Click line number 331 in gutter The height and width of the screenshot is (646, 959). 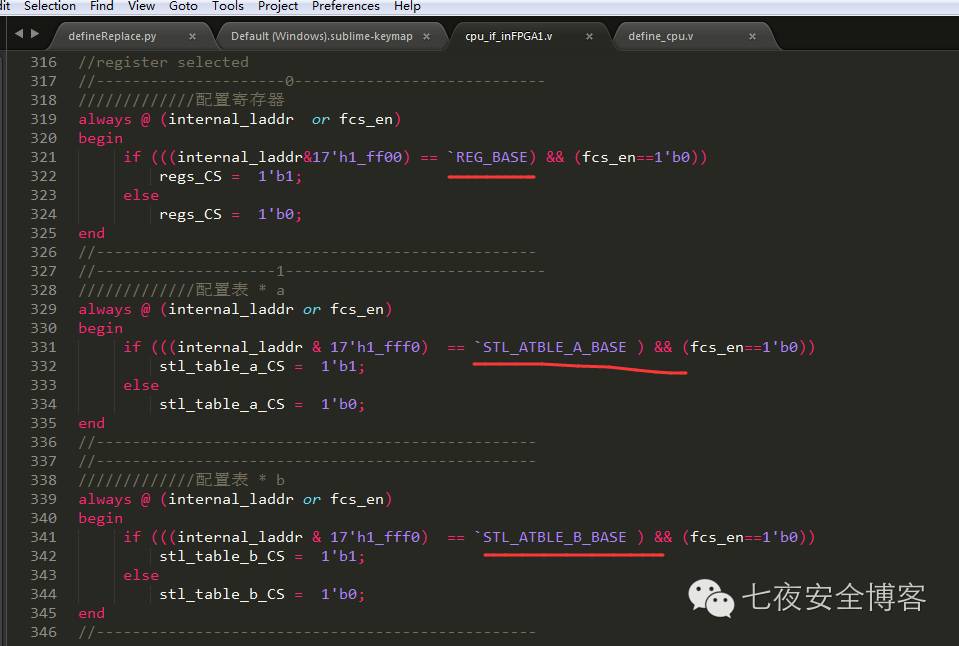43,347
